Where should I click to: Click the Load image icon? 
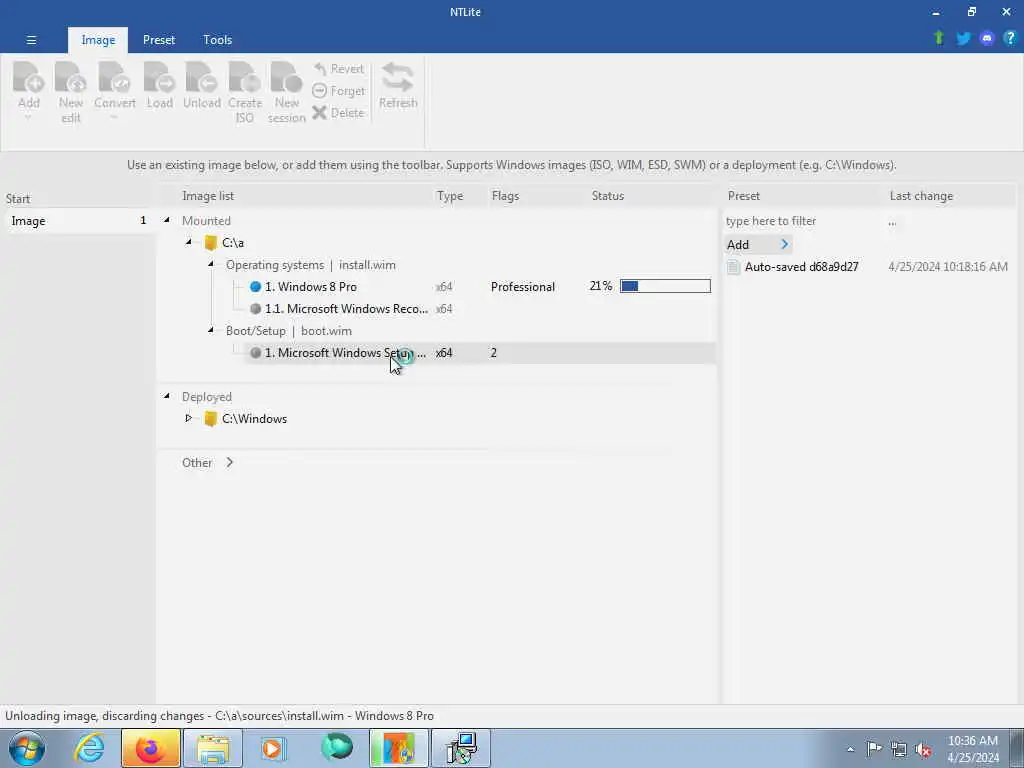point(159,78)
